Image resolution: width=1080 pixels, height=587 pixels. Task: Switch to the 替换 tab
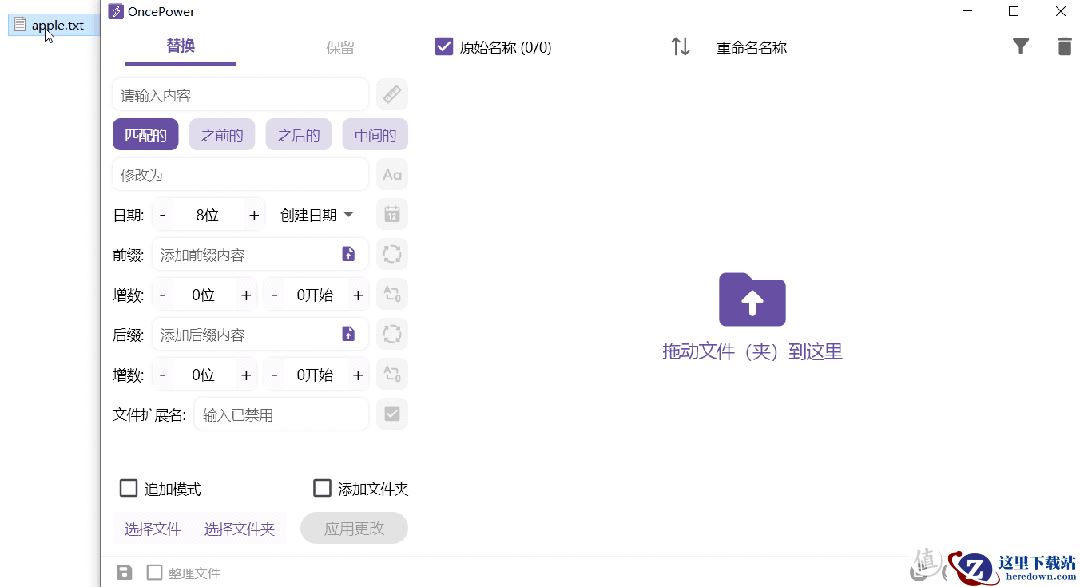pyautogui.click(x=180, y=46)
